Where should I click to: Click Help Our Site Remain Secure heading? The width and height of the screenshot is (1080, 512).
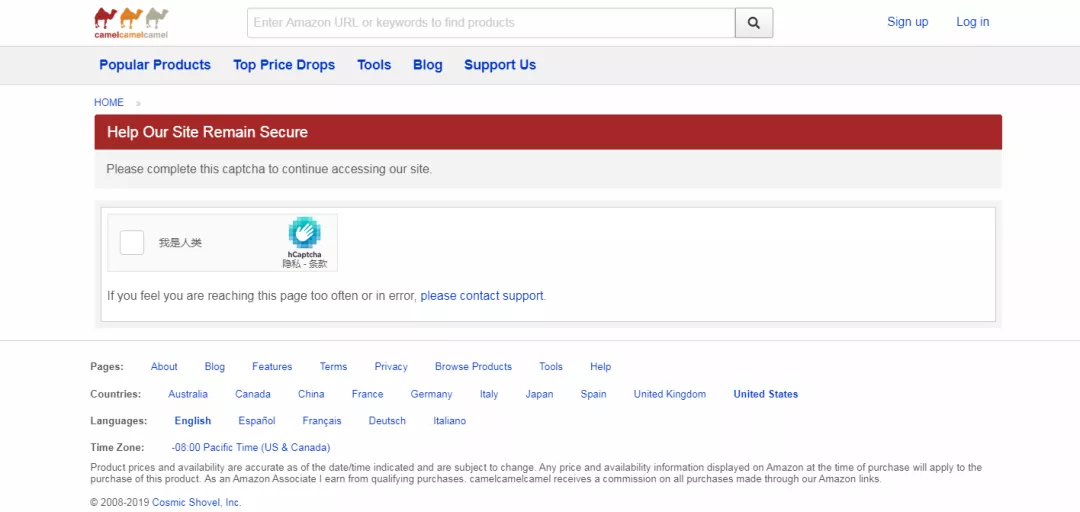click(x=207, y=132)
